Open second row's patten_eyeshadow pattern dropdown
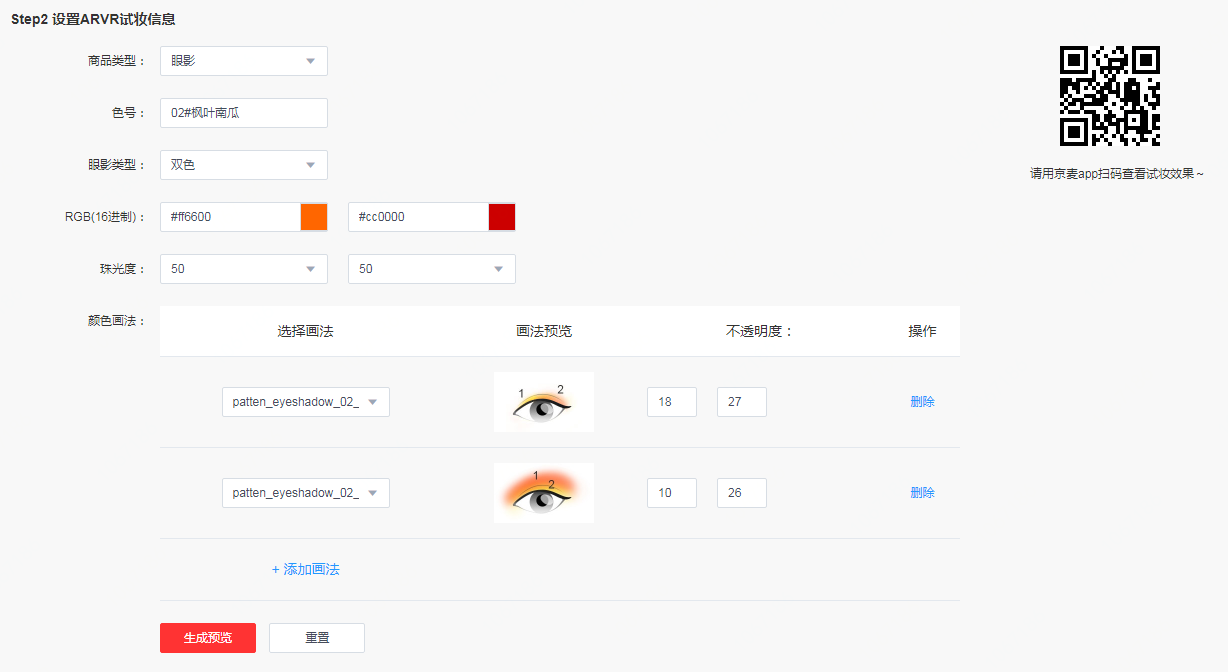This screenshot has height=672, width=1228. pos(305,493)
